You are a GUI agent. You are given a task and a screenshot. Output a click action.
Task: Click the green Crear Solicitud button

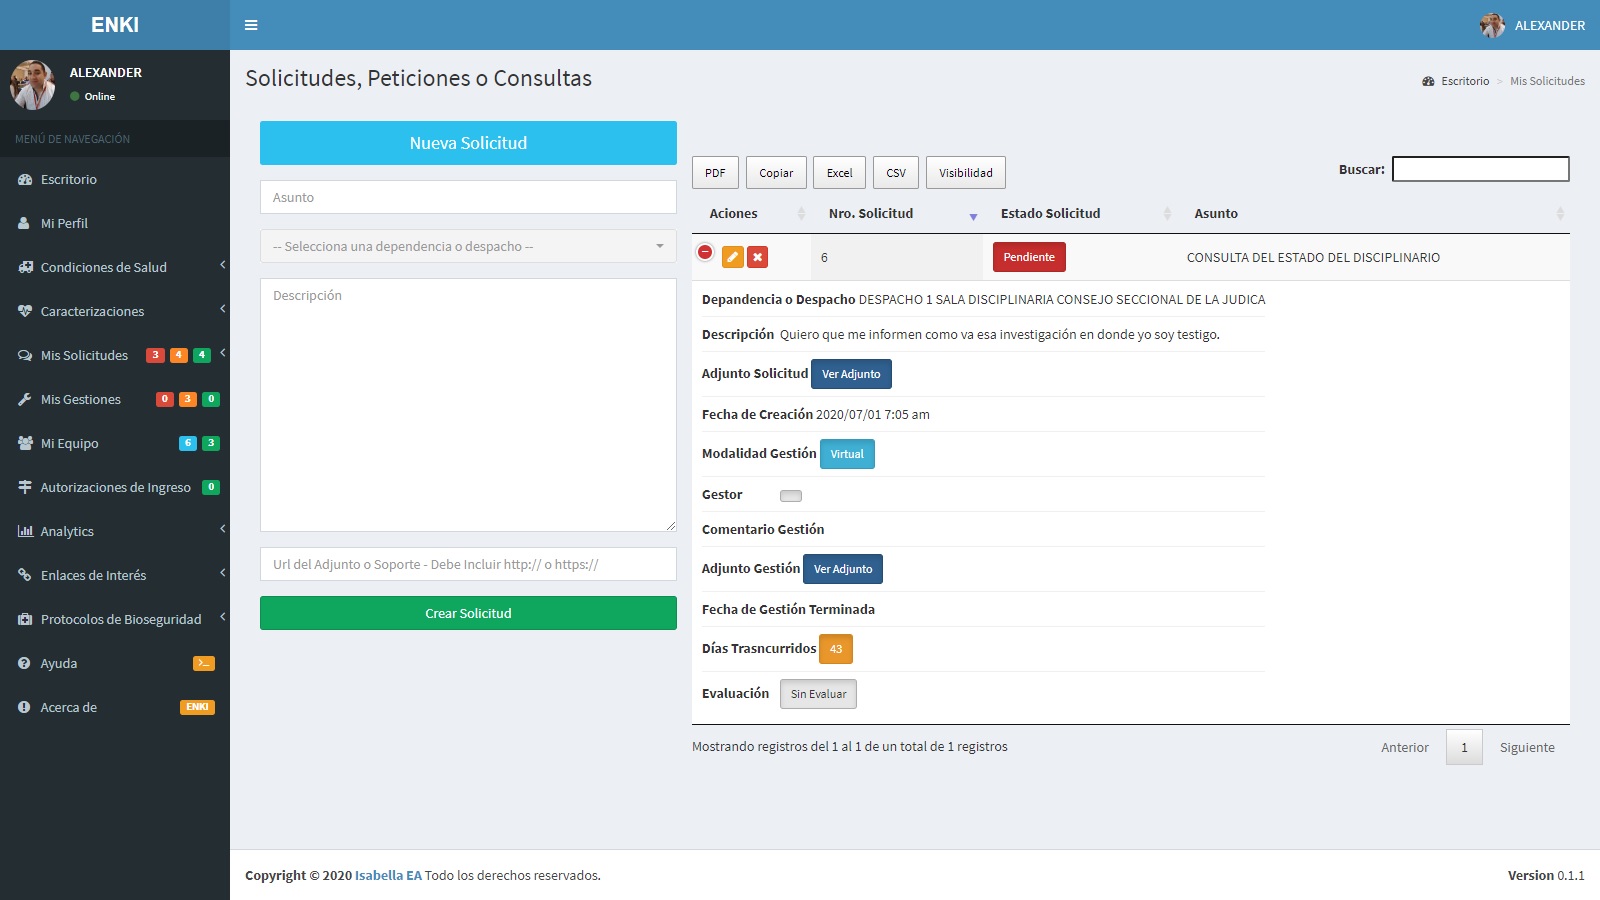coord(468,613)
